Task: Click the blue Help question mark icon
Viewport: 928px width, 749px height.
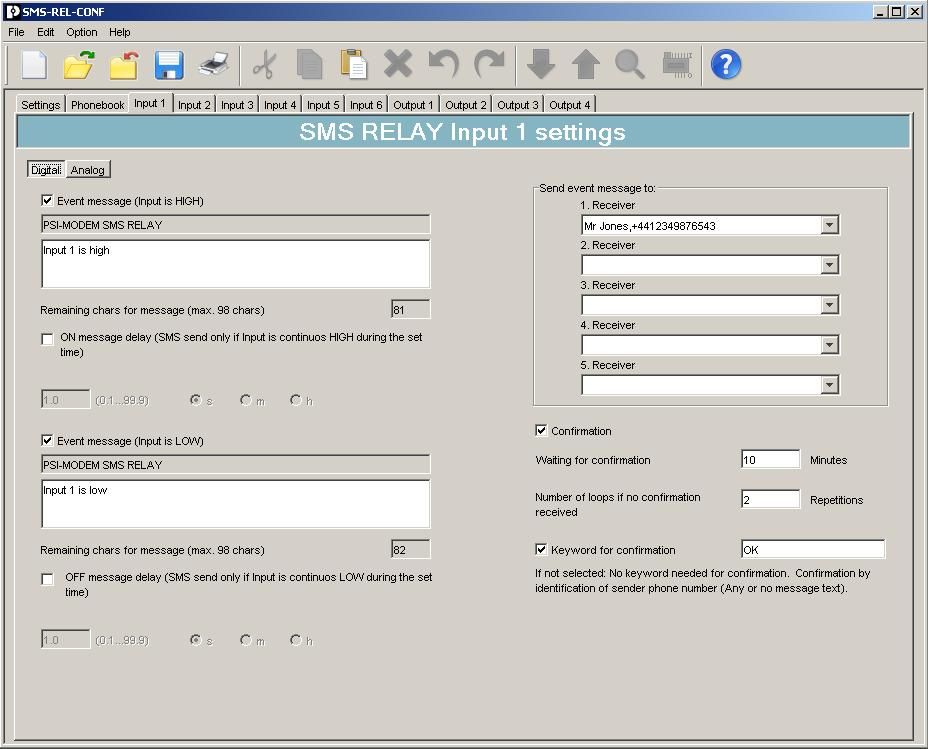Action: pos(726,64)
